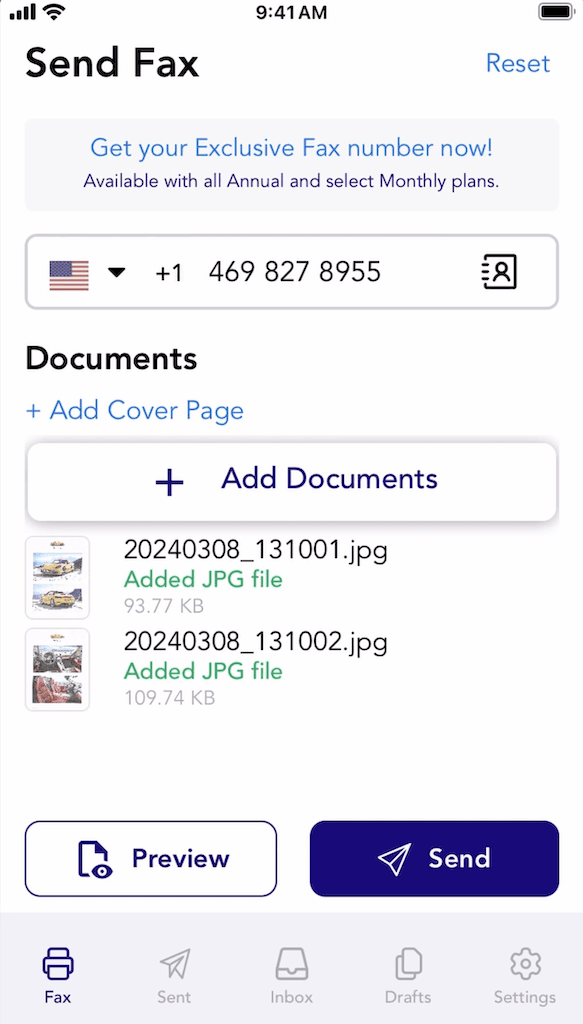Tap the paper plane icon on Send
This screenshot has width=583, height=1024.
pyautogui.click(x=394, y=858)
